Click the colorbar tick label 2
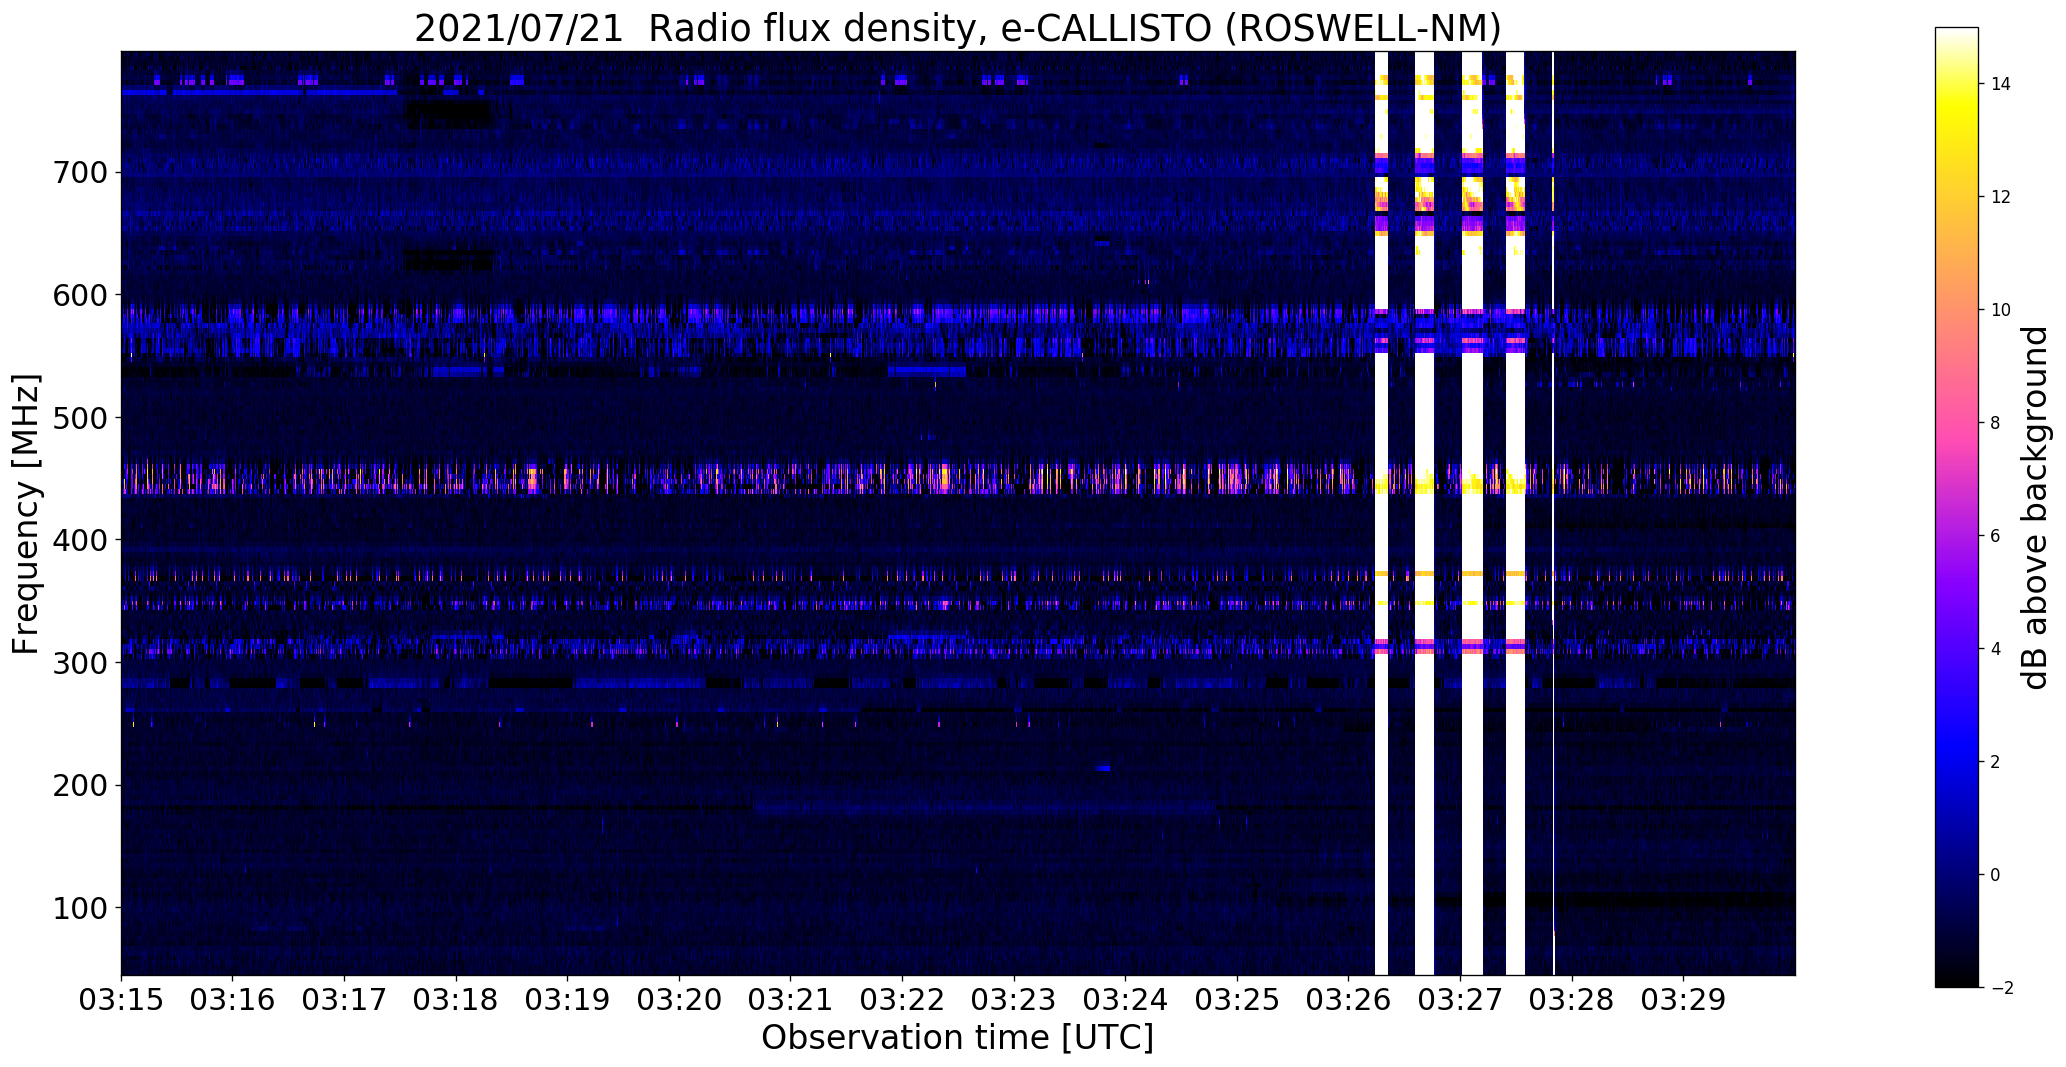This screenshot has width=2066, height=1067. (1995, 762)
